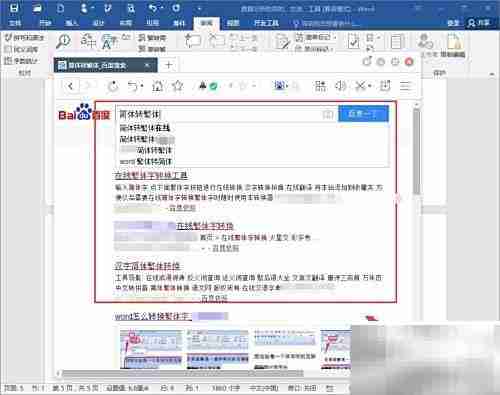Screen dimensions: 500x395
Task: Bookmark the page with the star icon
Action: point(178,86)
